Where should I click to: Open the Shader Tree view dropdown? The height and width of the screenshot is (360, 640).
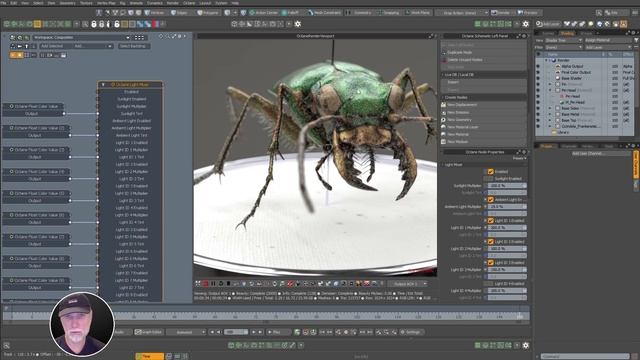point(564,40)
